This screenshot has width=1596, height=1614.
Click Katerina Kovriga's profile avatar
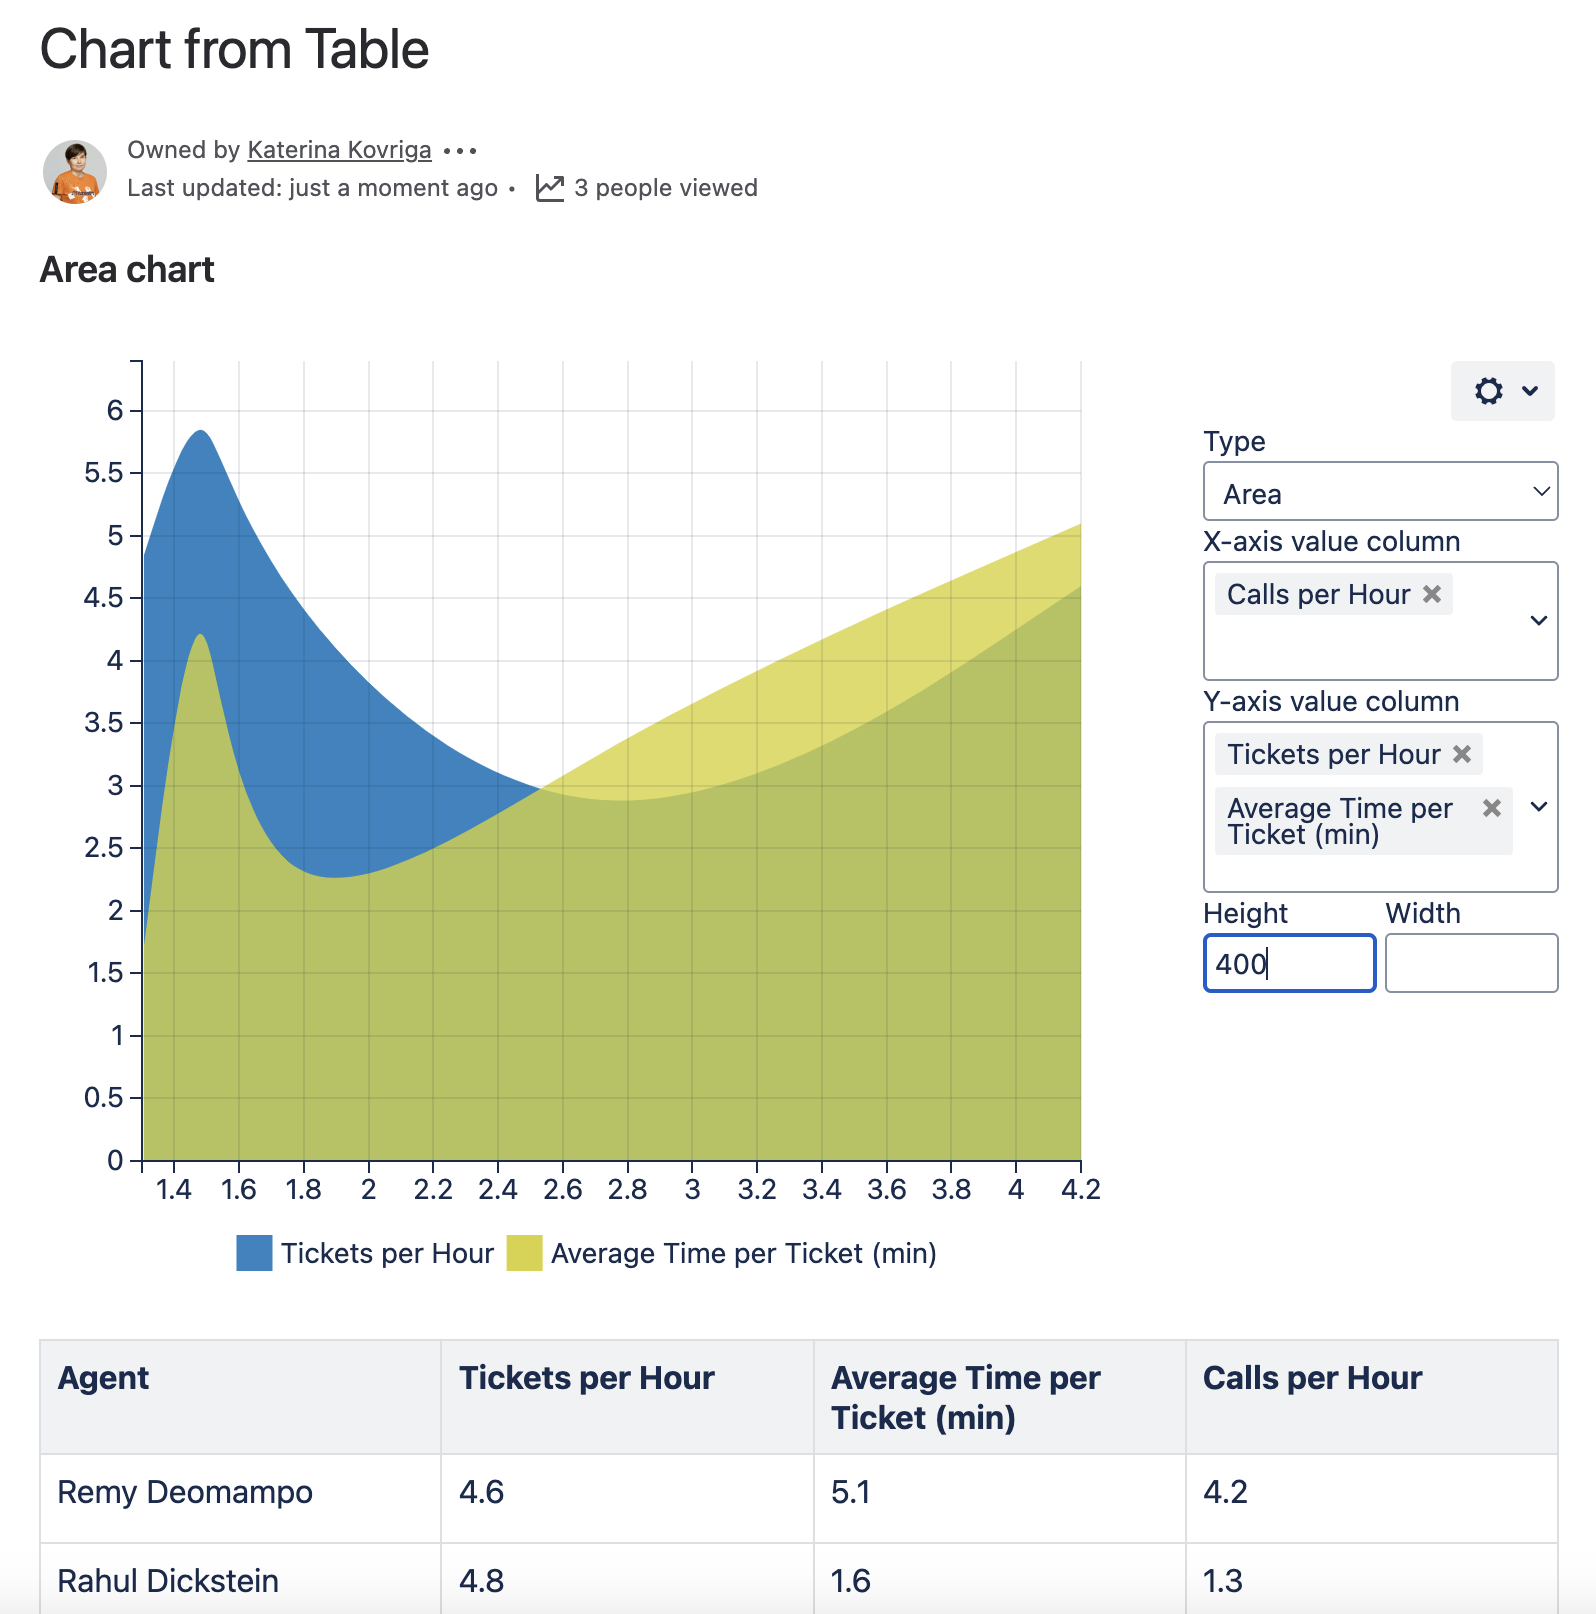[75, 171]
